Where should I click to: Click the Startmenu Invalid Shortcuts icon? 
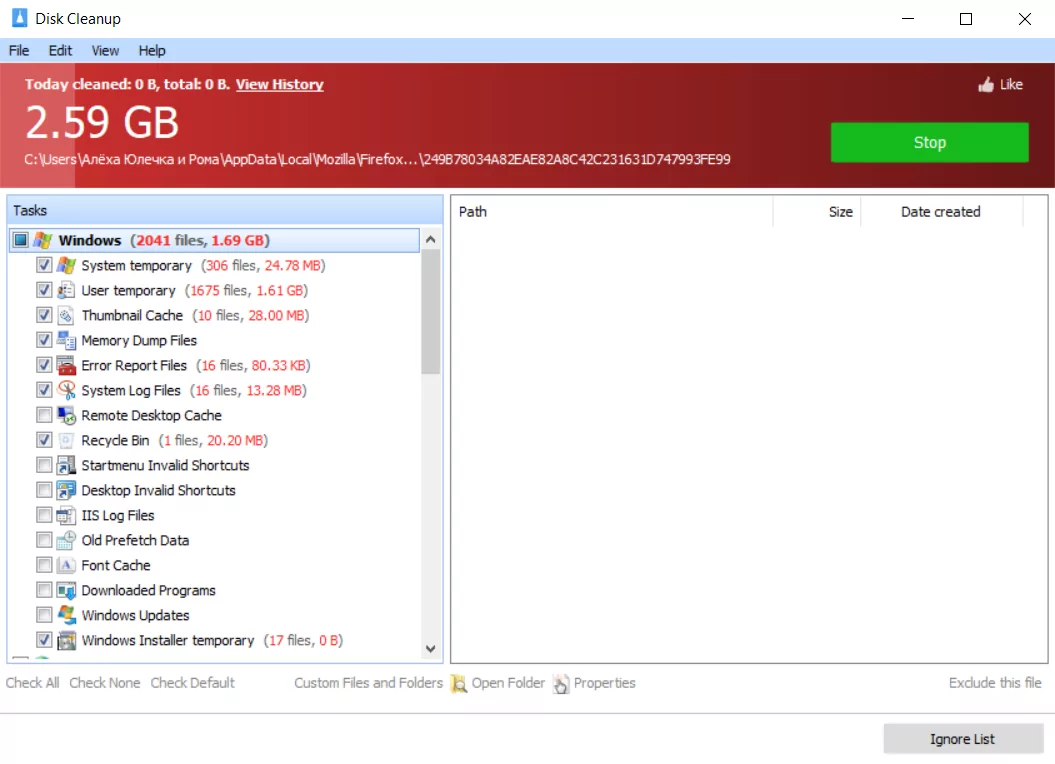tap(66, 465)
